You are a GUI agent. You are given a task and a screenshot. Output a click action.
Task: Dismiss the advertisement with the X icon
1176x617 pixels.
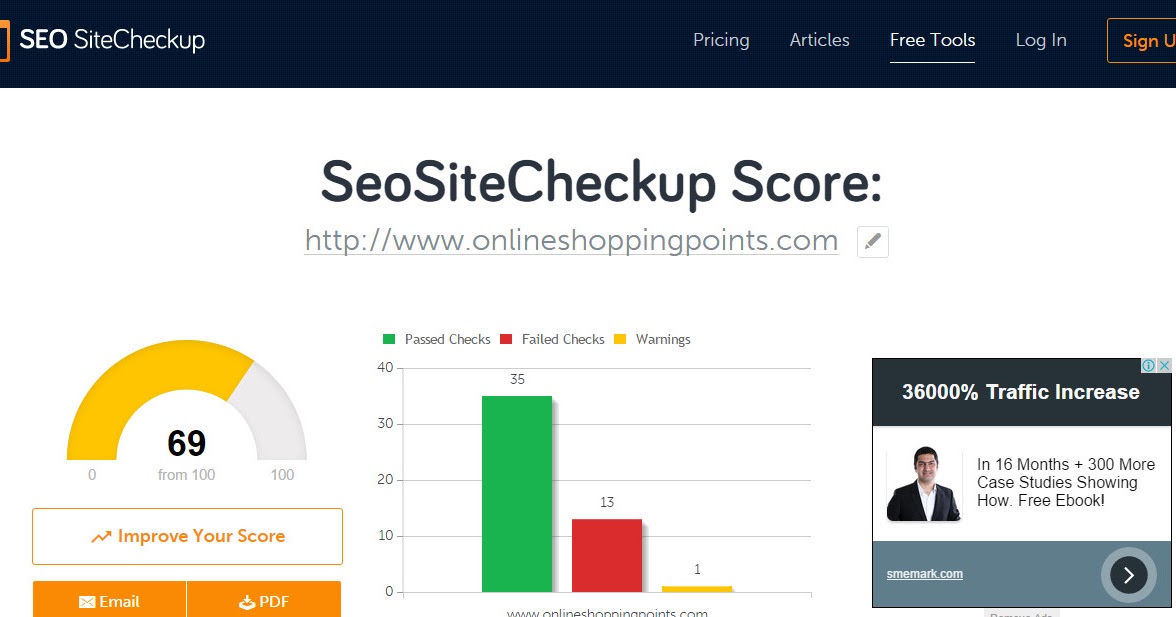pyautogui.click(x=1166, y=366)
